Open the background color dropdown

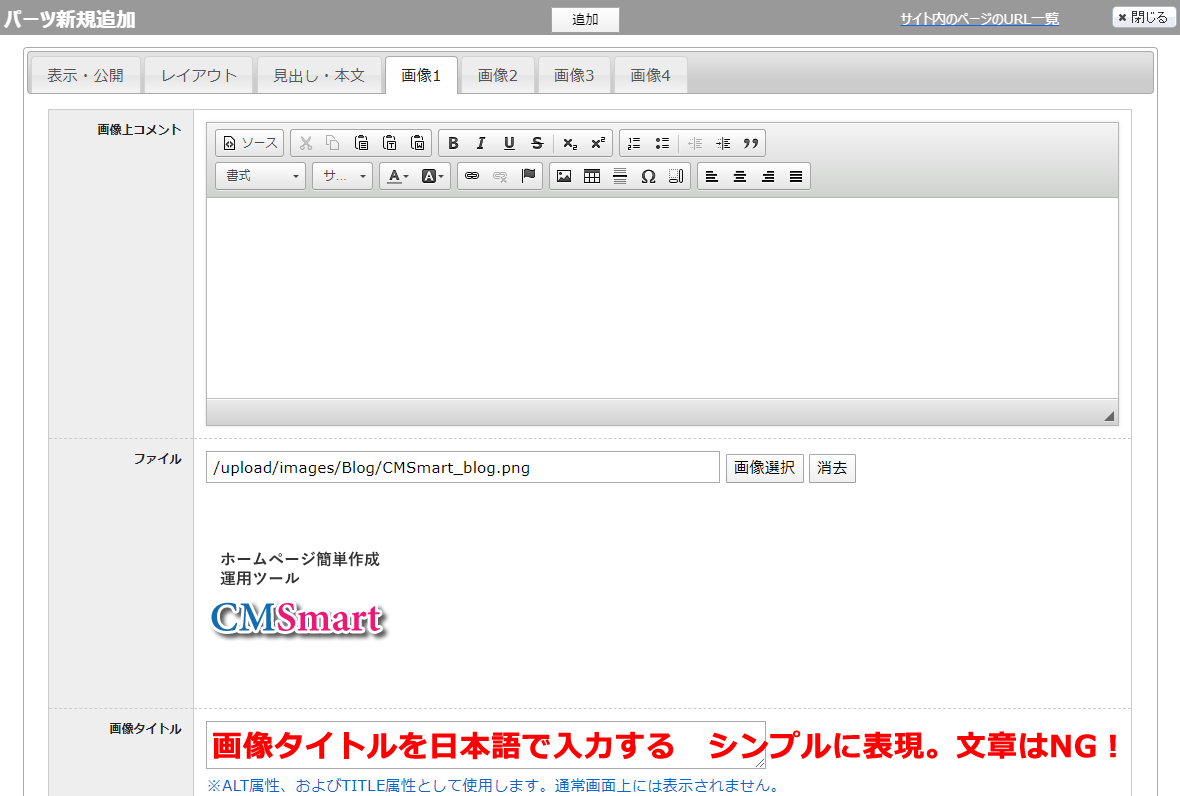pos(434,176)
